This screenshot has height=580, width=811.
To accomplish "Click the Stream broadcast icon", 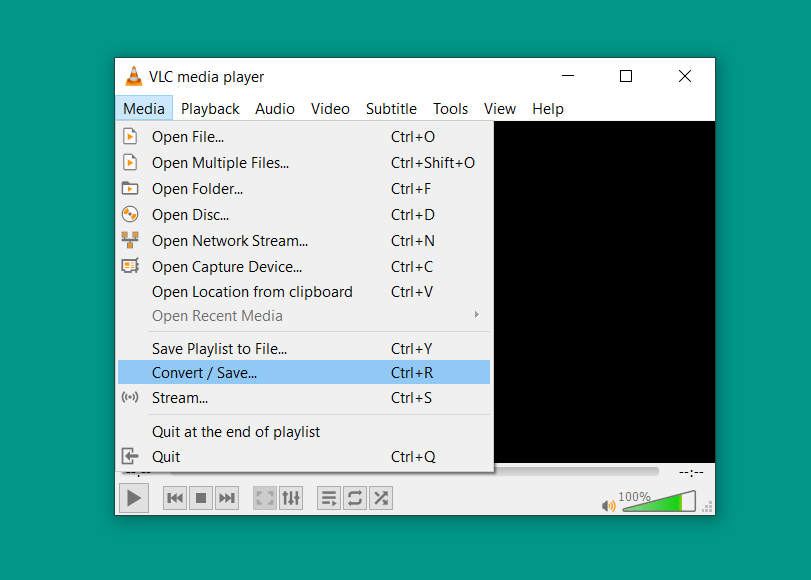I will (130, 397).
